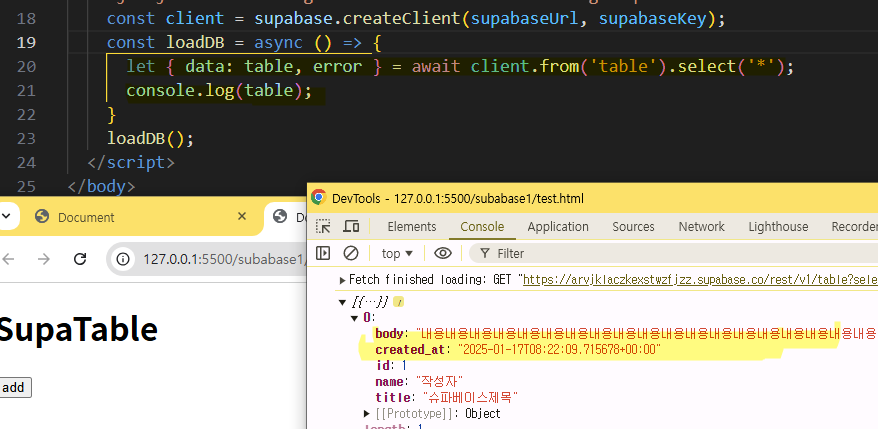Switch to the Application tab
This screenshot has height=429, width=878.
tap(557, 227)
